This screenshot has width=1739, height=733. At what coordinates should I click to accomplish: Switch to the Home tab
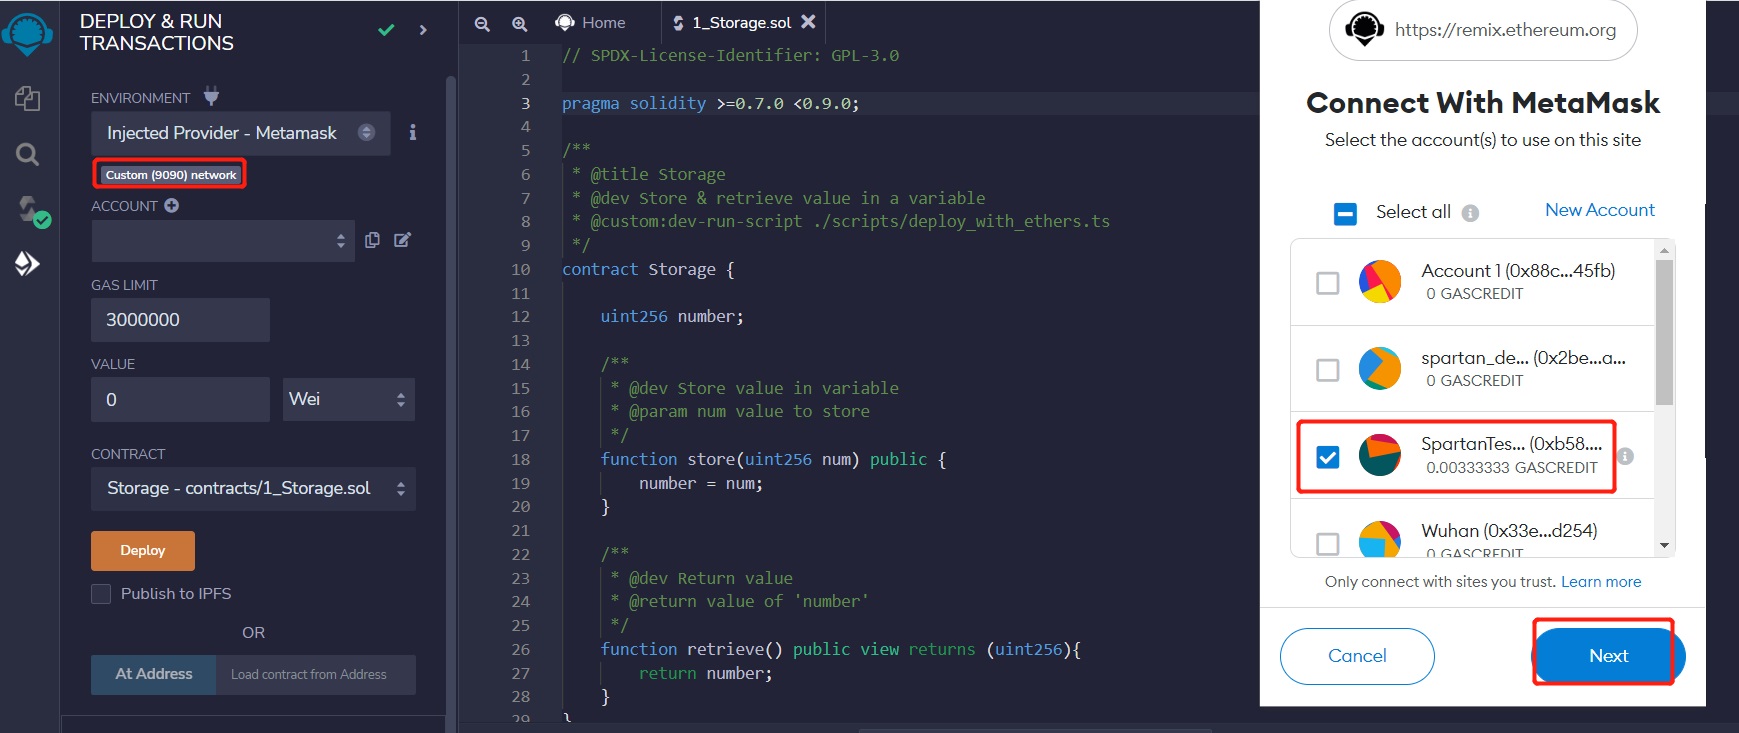click(x=591, y=23)
